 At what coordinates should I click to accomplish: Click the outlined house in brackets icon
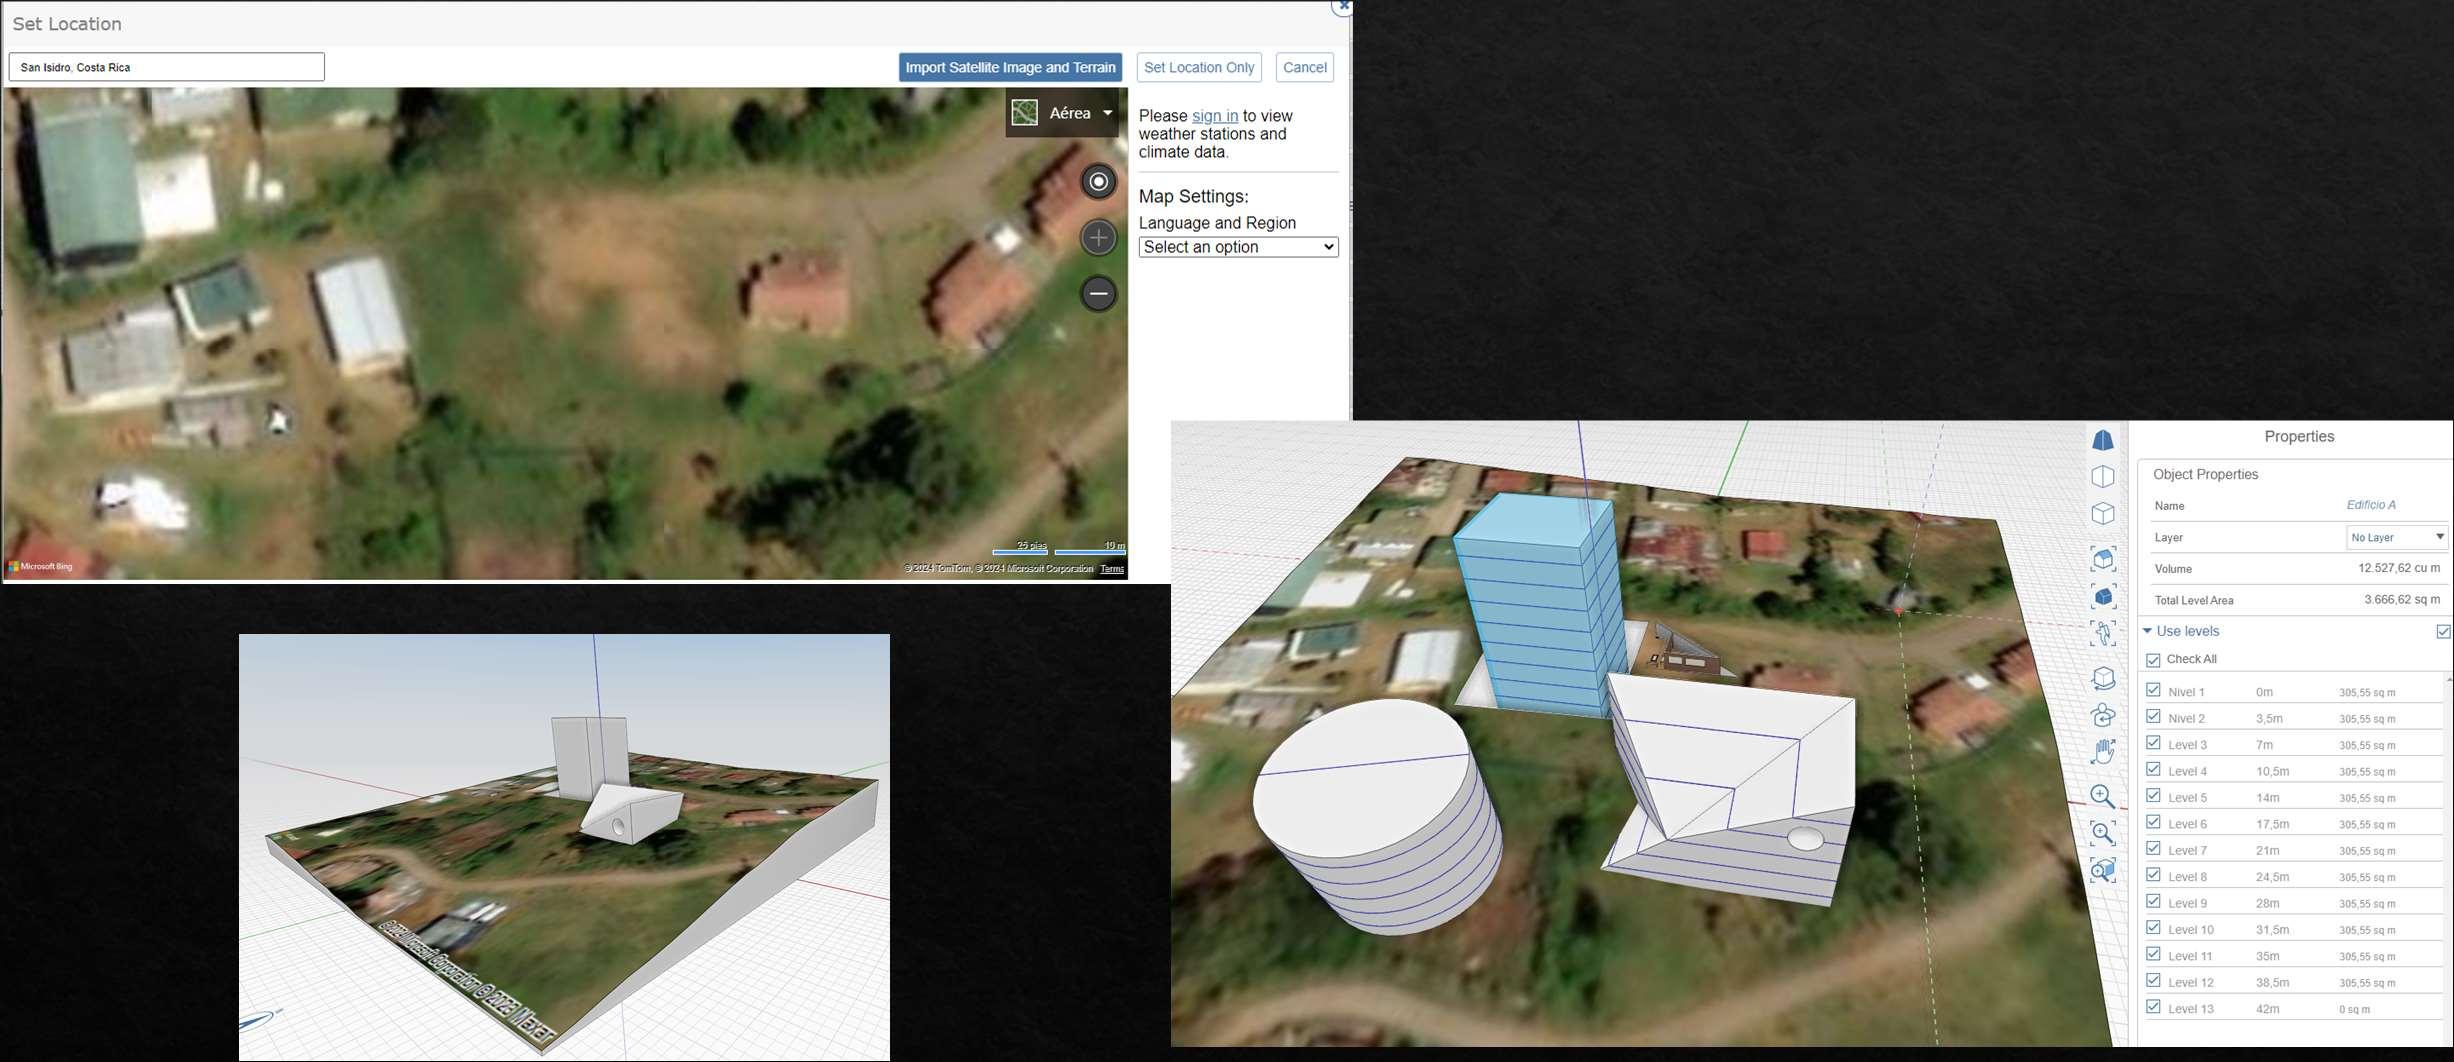pyautogui.click(x=2103, y=559)
